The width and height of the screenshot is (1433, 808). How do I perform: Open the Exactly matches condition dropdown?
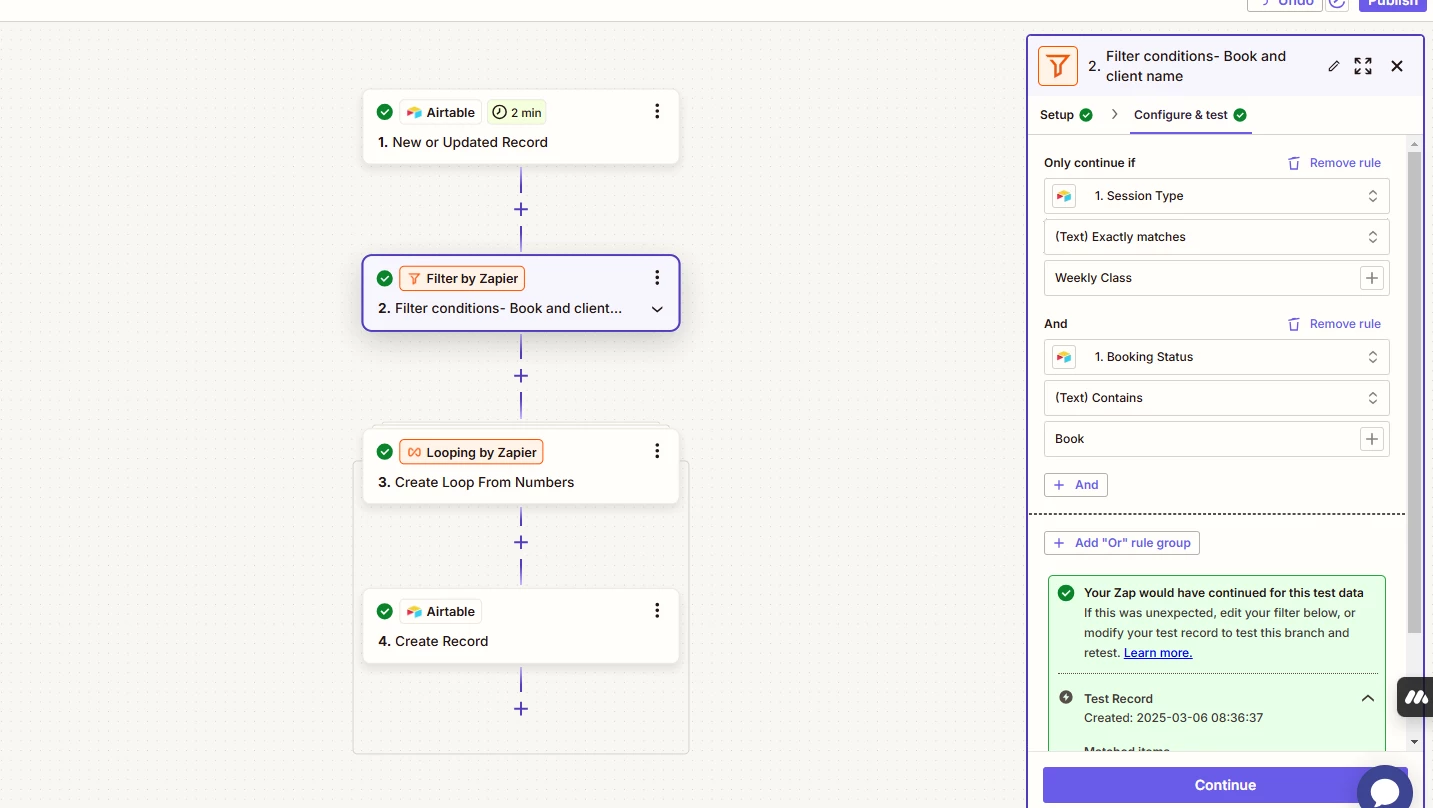point(1216,237)
